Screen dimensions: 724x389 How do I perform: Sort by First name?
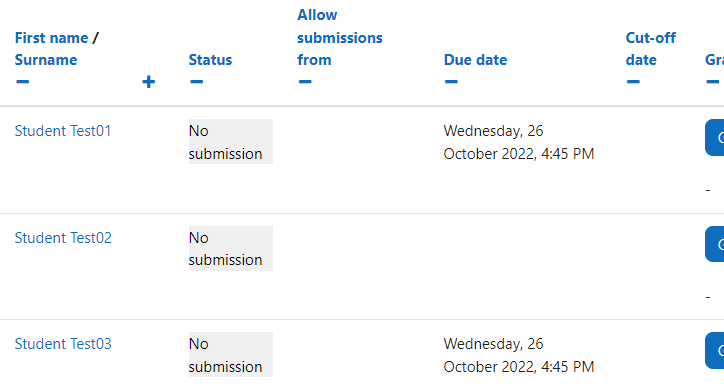click(51, 38)
